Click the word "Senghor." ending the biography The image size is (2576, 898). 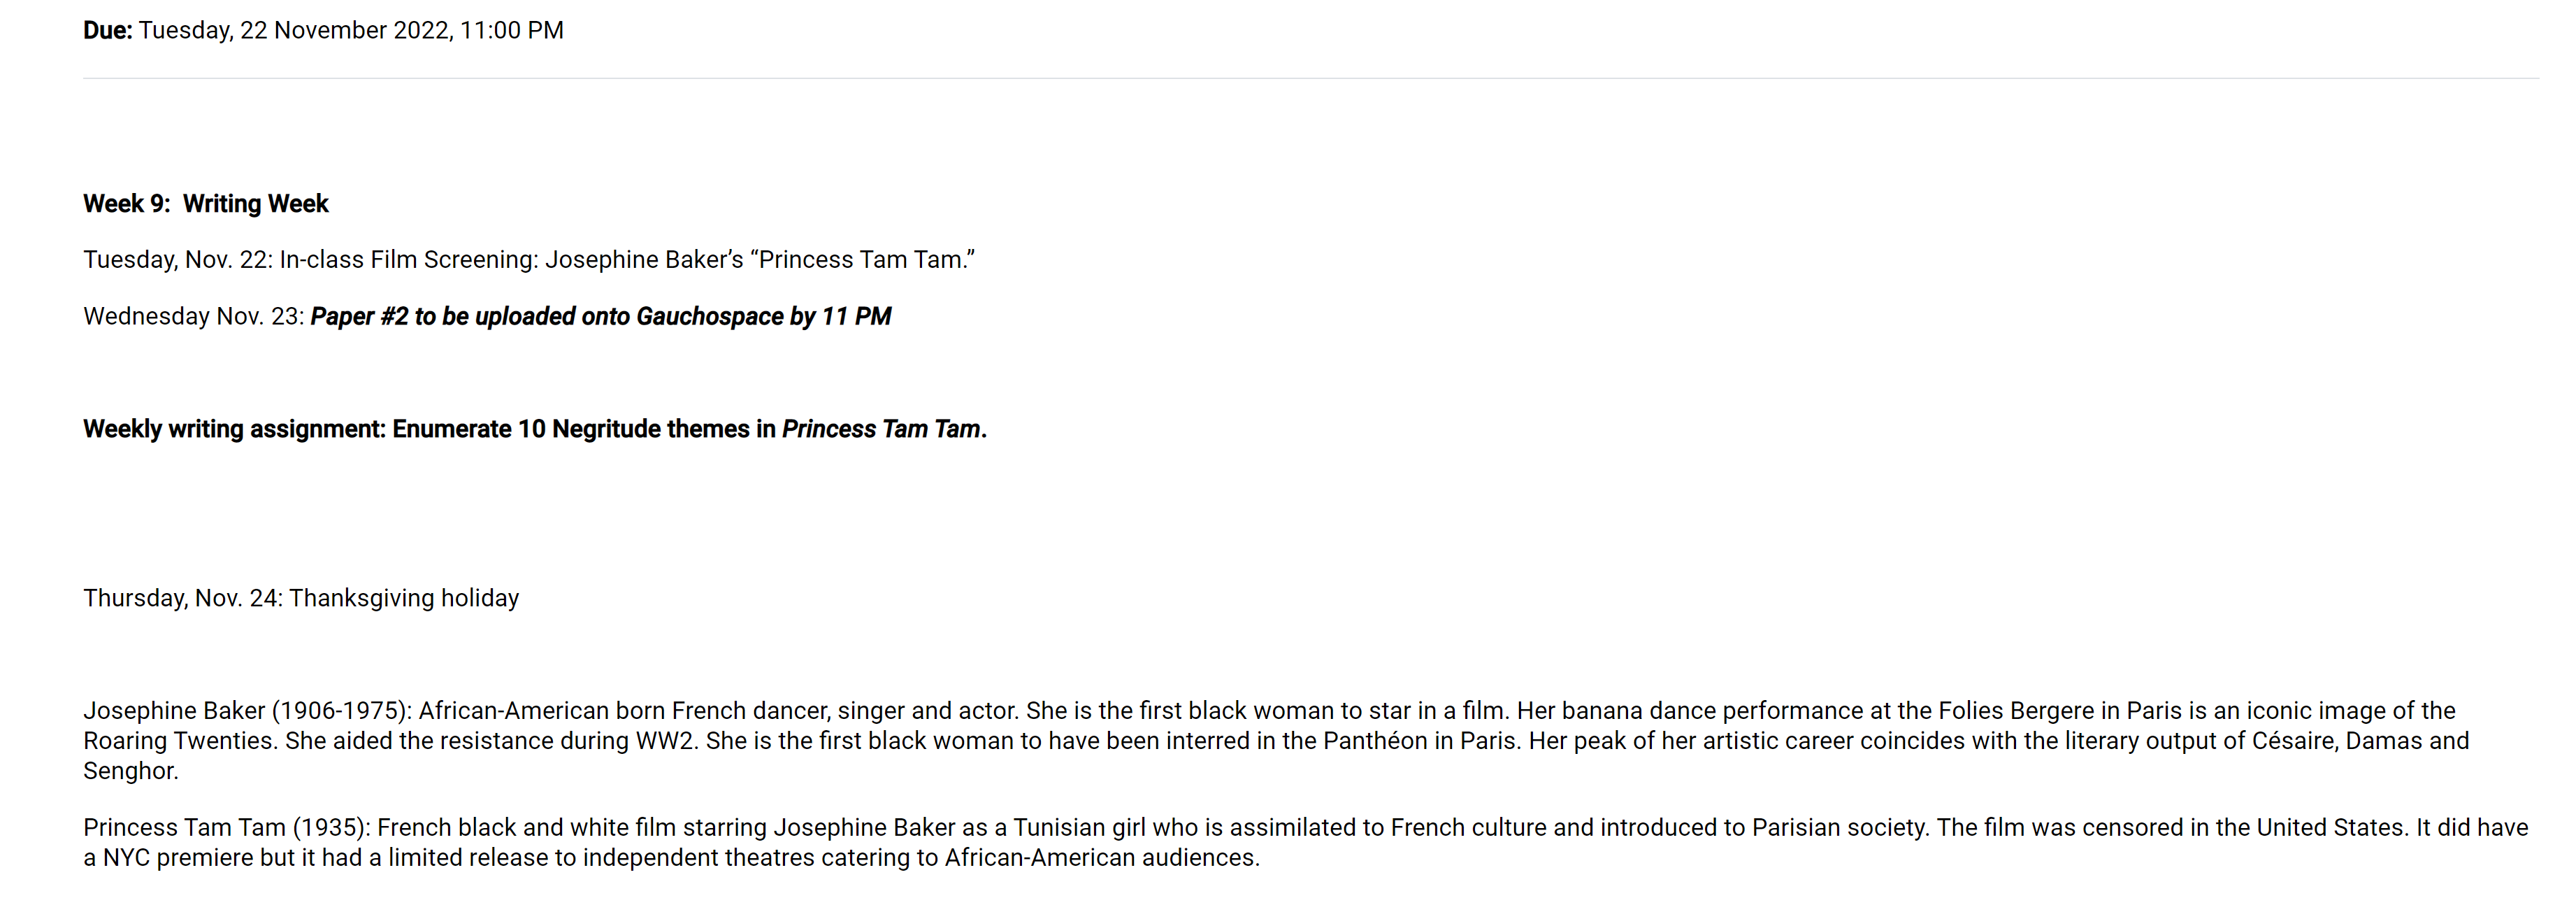131,771
